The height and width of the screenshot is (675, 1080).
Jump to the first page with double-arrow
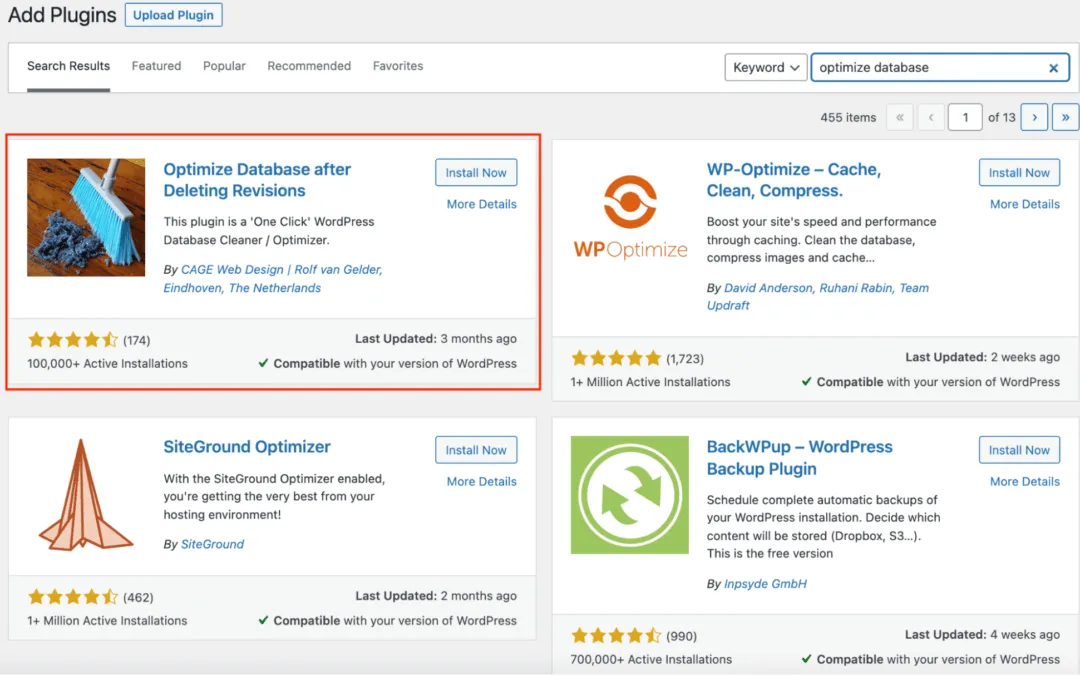coord(899,117)
